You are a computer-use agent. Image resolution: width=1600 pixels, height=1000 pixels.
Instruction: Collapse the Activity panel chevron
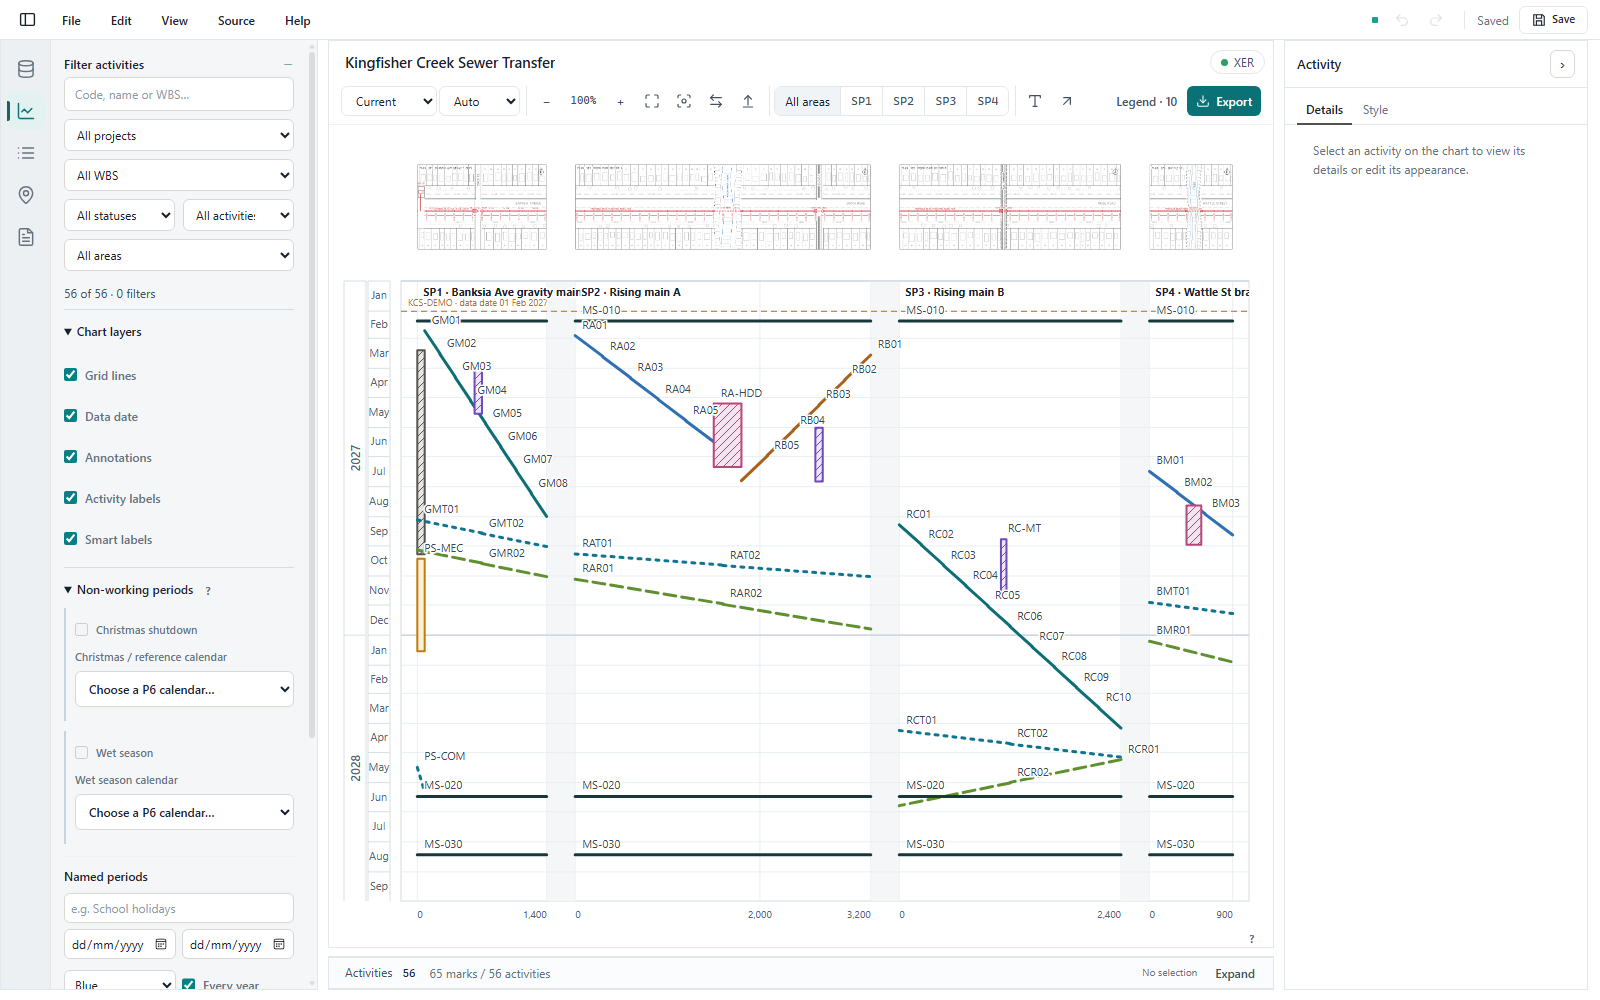(1562, 65)
